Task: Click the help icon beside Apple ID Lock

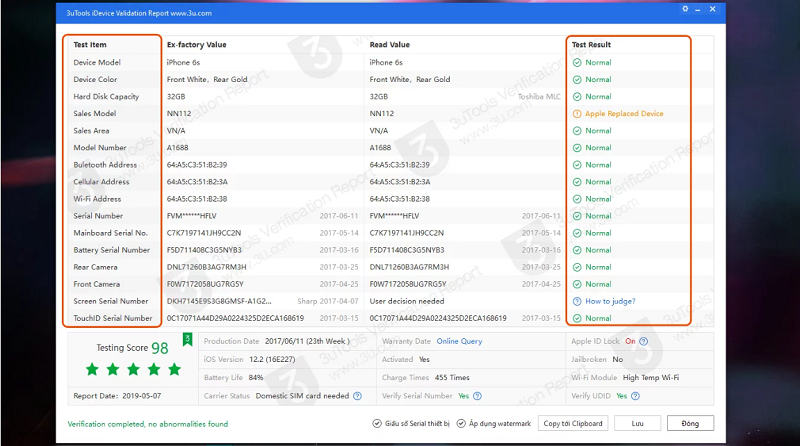Action: pyautogui.click(x=643, y=341)
